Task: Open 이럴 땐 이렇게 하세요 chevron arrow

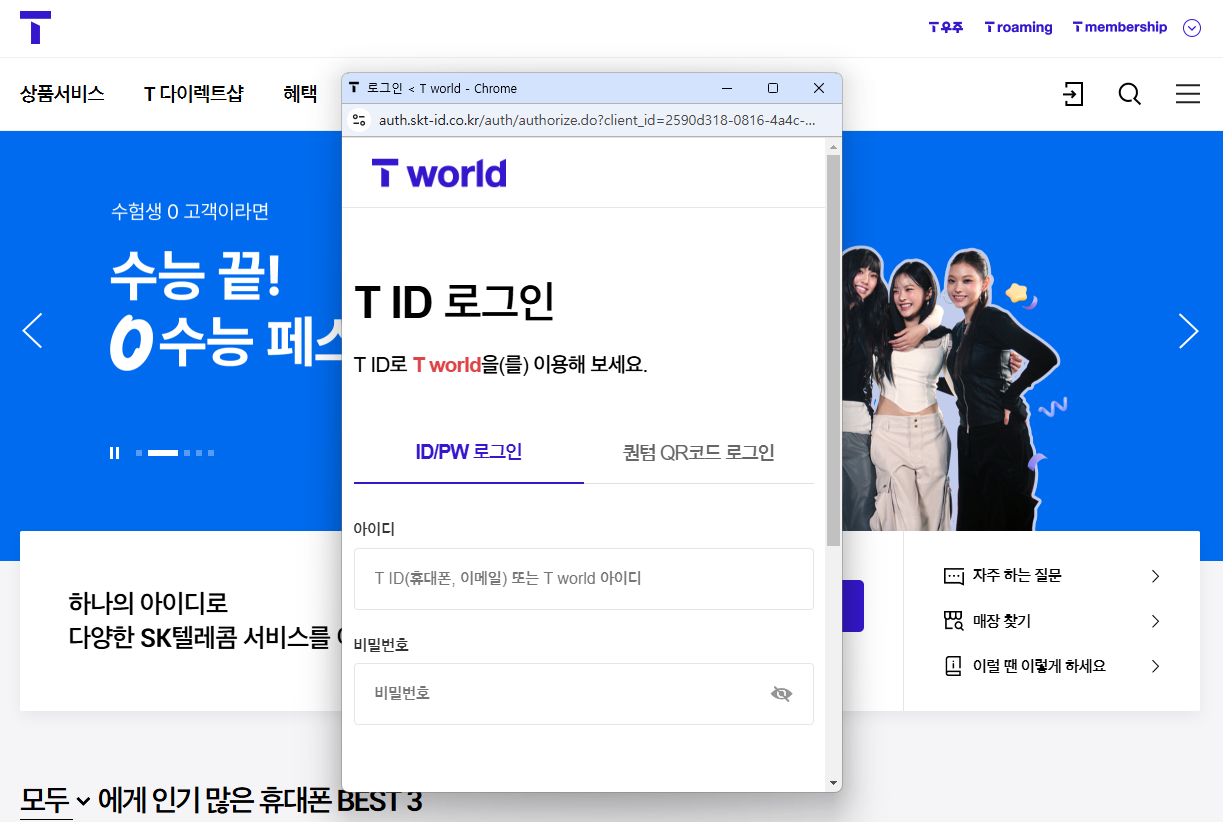Action: pos(1155,666)
